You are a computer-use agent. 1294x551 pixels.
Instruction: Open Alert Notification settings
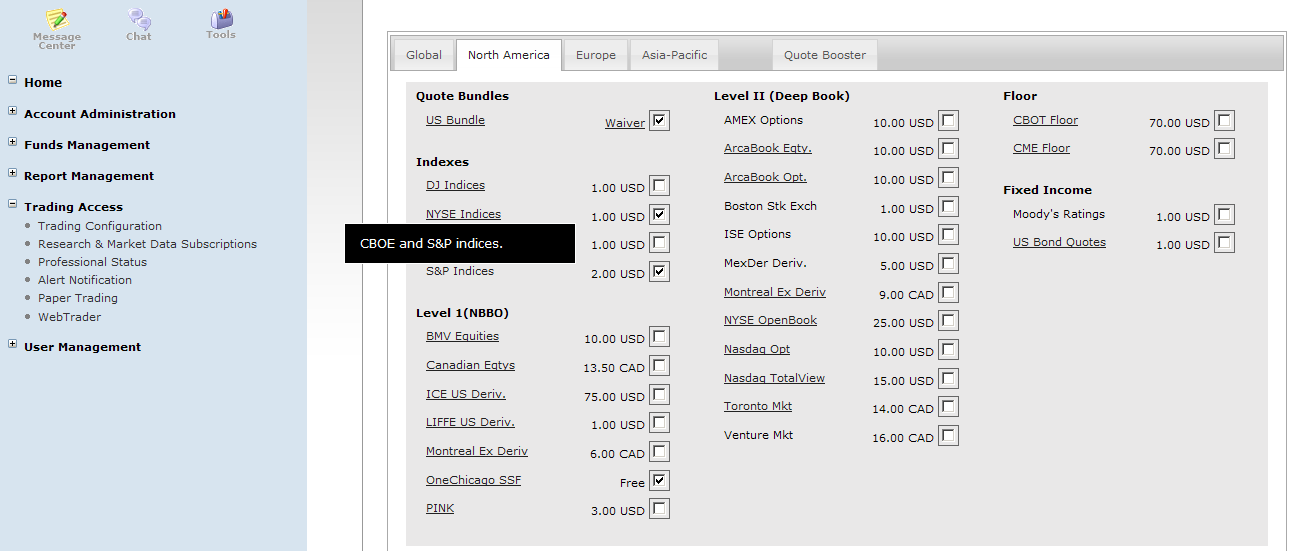(x=85, y=280)
